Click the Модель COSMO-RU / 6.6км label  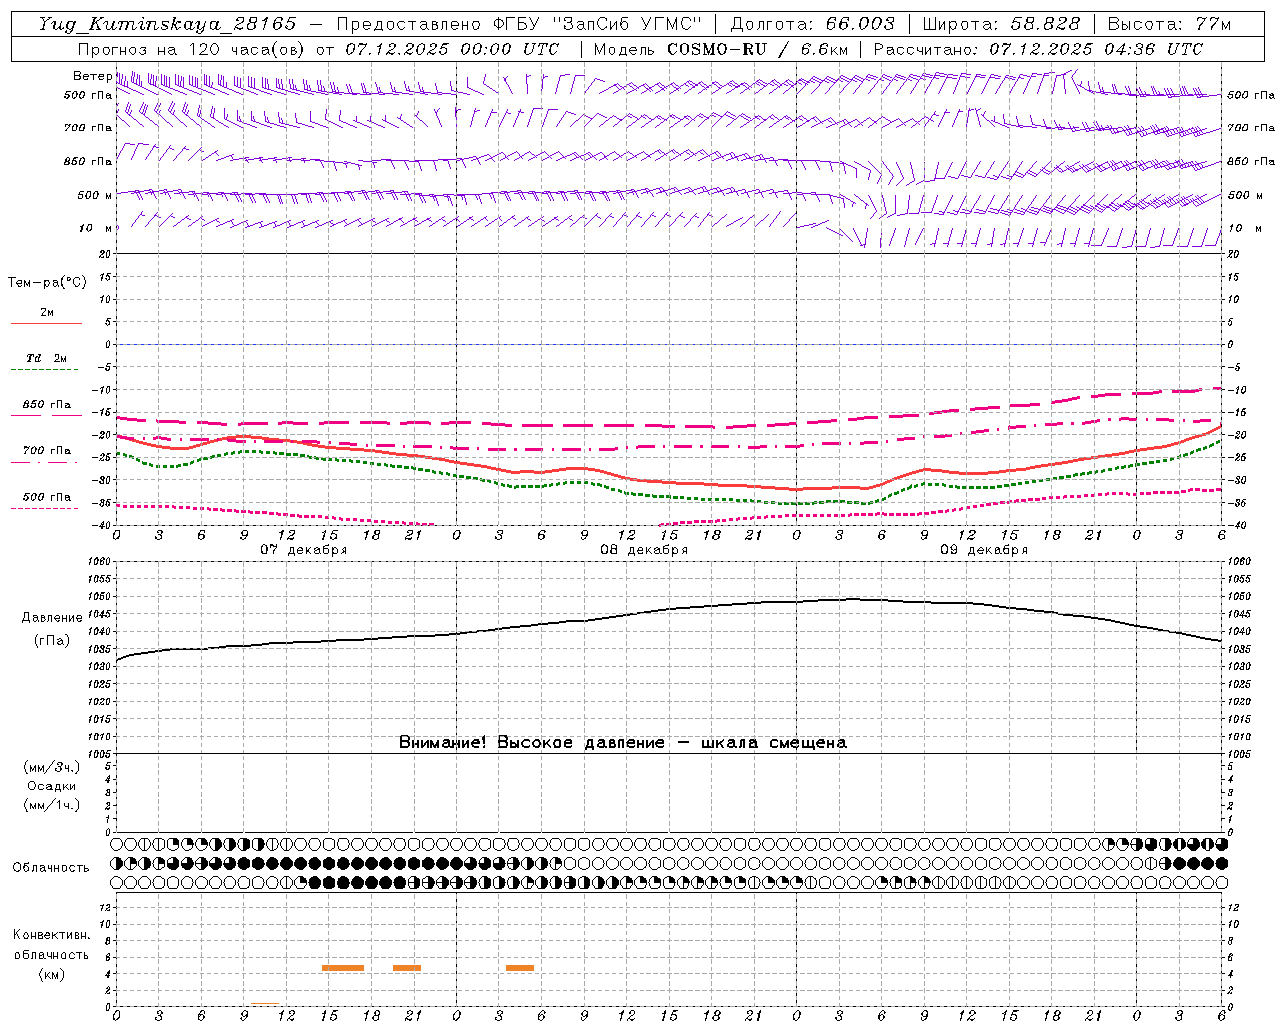721,49
